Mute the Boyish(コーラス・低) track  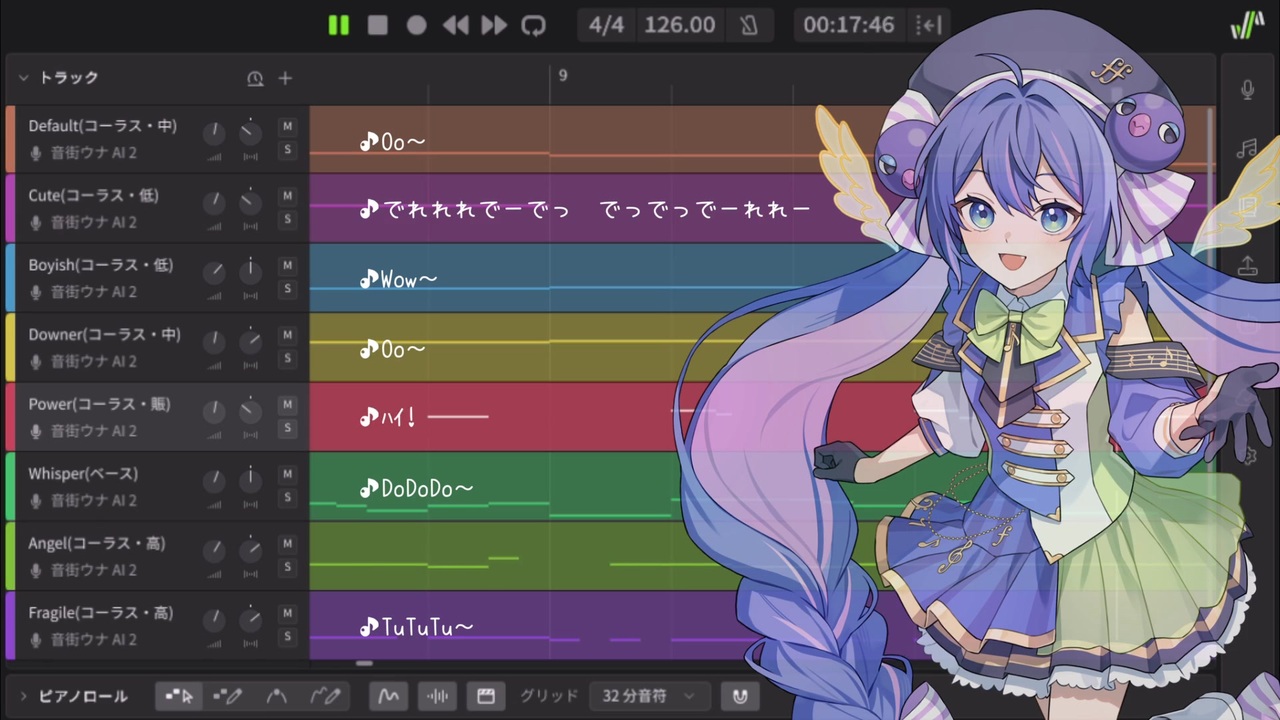[287, 266]
